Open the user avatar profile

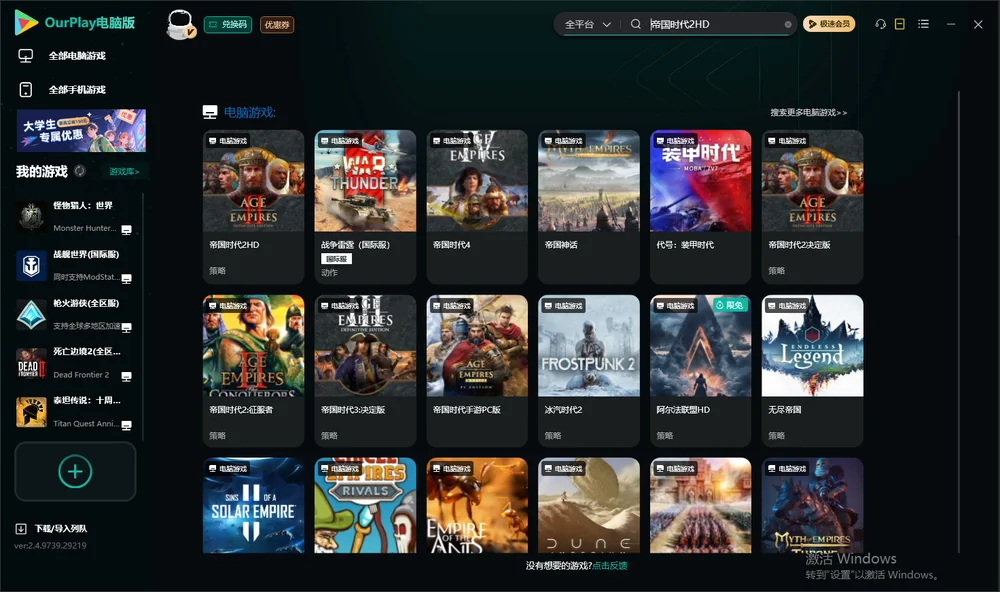[x=180, y=24]
